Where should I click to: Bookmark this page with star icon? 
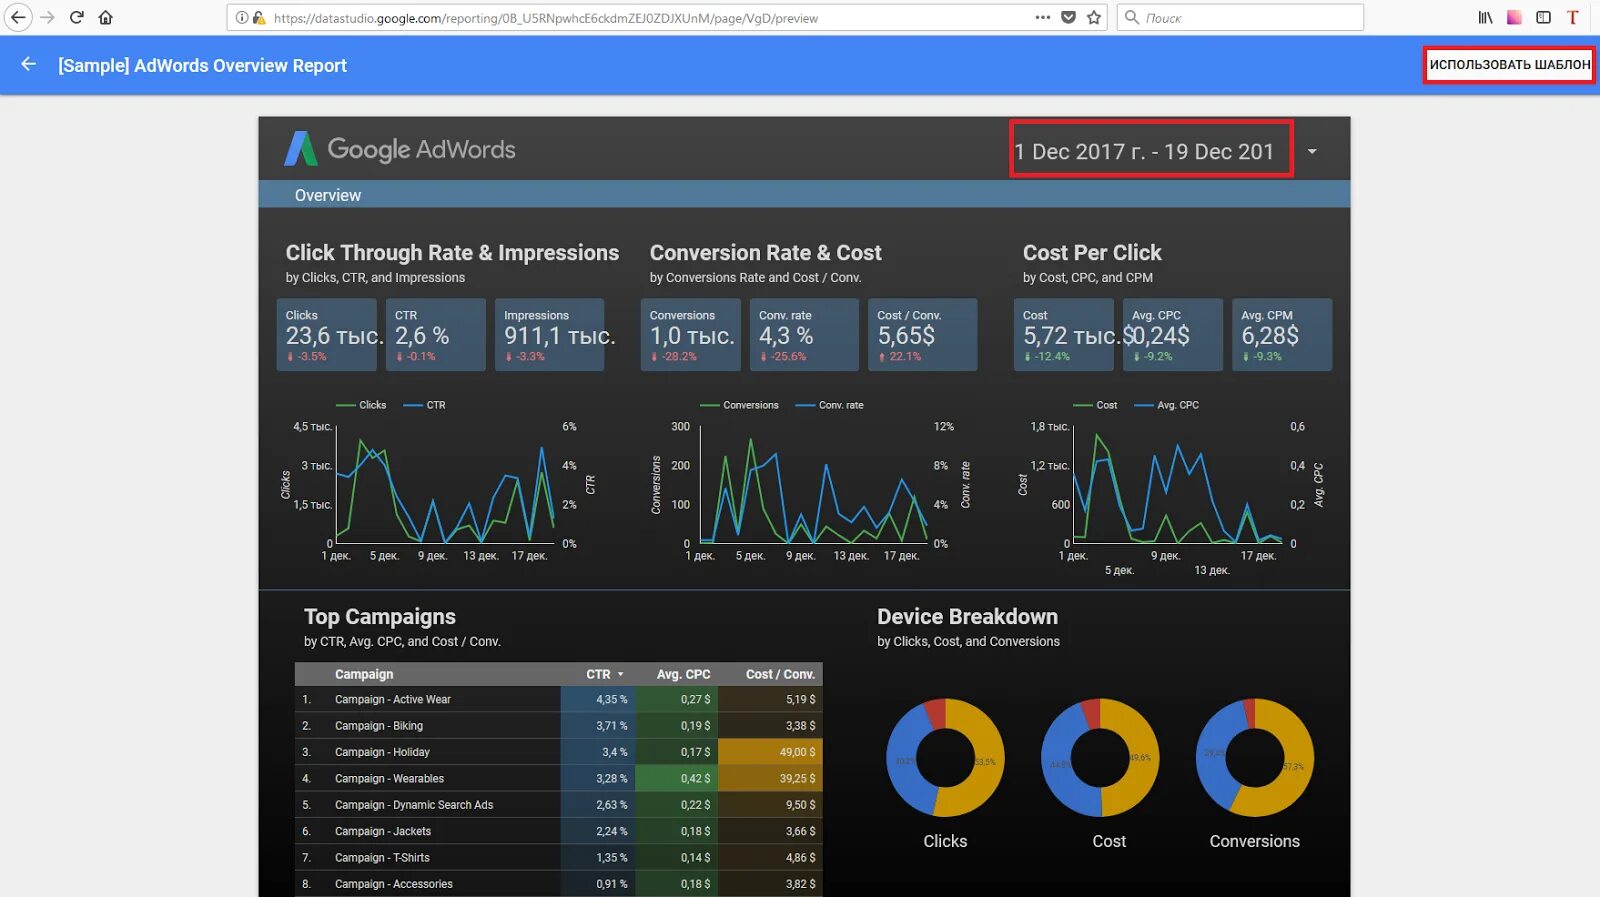pos(1094,17)
